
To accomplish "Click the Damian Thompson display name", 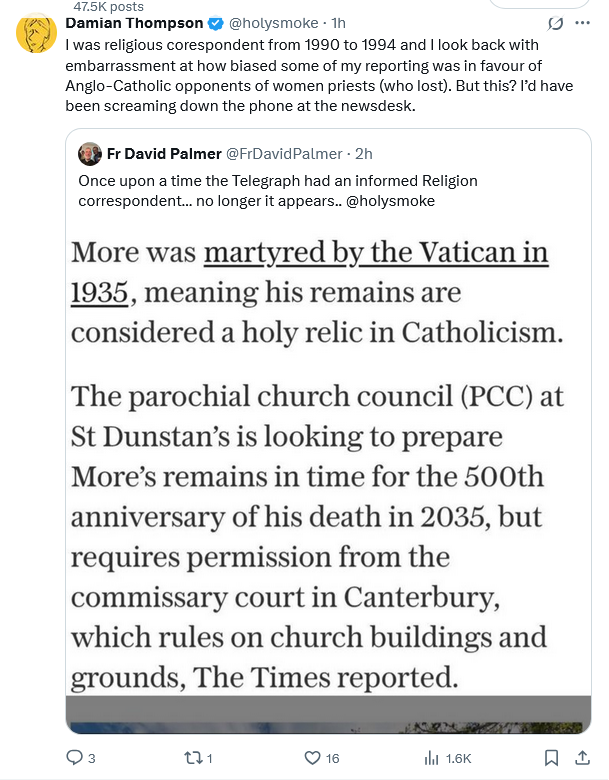I will point(134,22).
